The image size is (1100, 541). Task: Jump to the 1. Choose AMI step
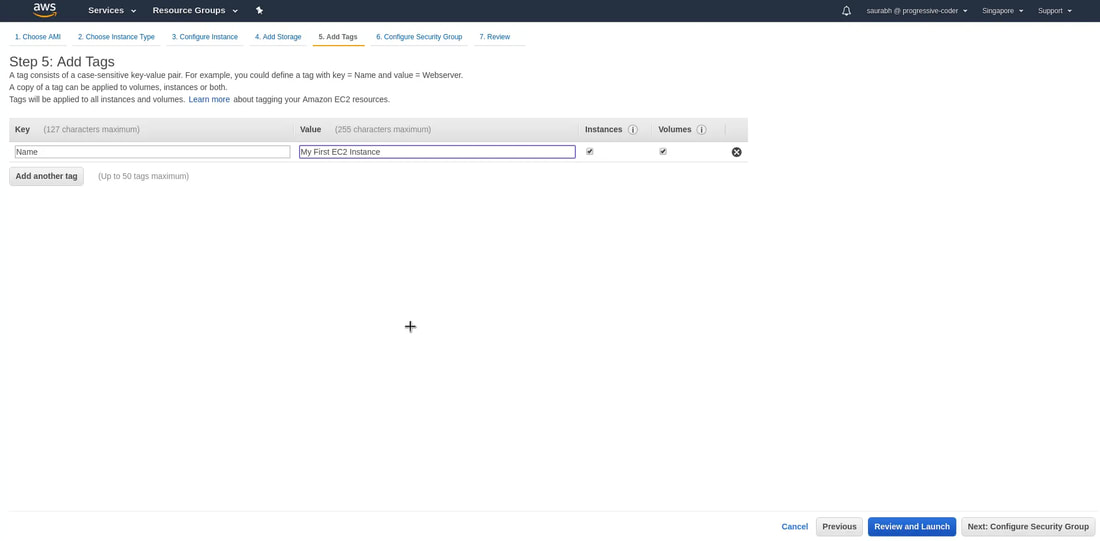point(38,37)
